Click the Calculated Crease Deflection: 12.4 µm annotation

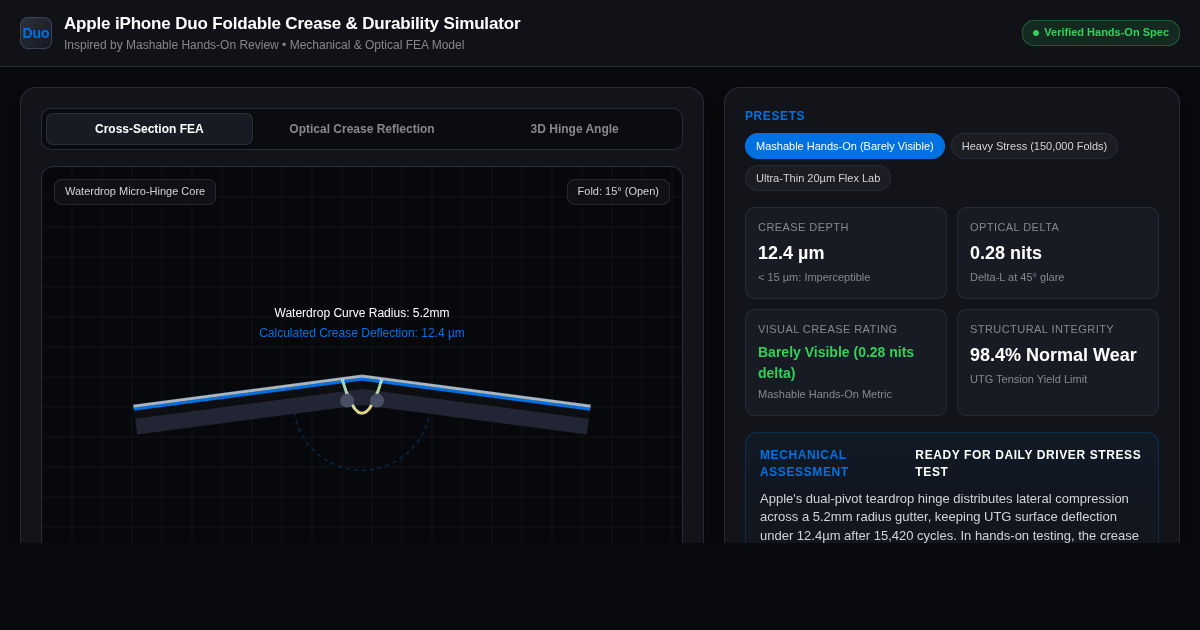point(362,333)
